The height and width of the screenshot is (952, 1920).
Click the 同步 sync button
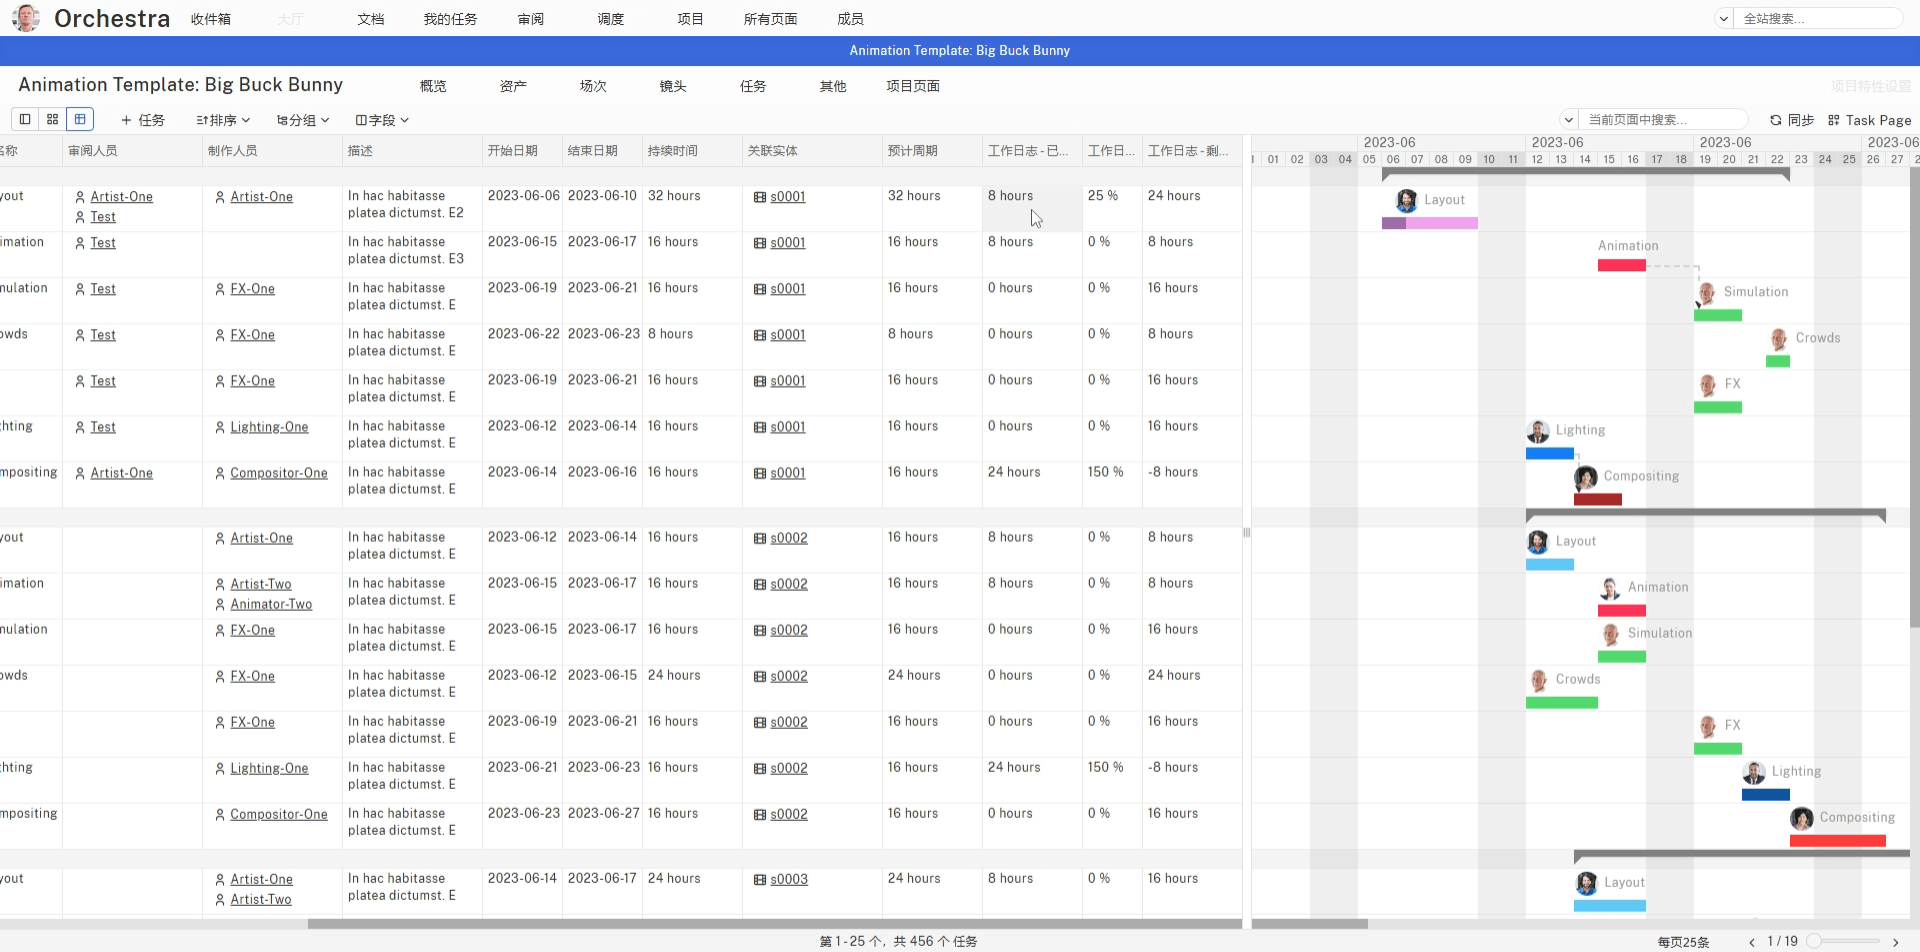(x=1791, y=120)
